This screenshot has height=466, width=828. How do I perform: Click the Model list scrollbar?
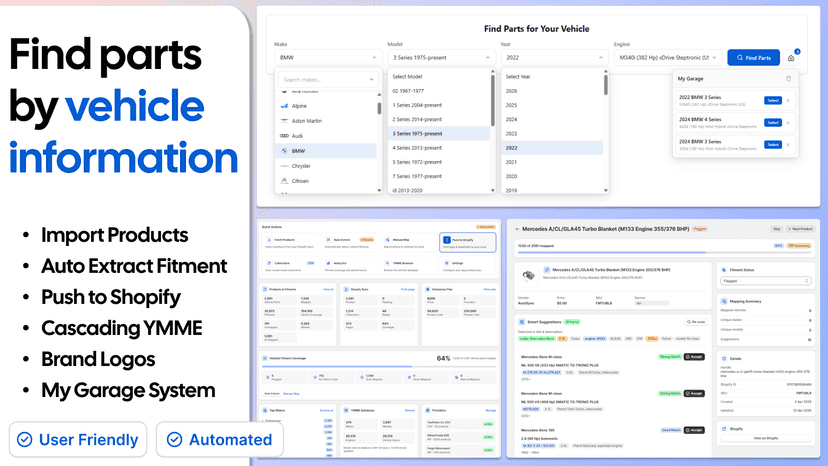[493, 100]
